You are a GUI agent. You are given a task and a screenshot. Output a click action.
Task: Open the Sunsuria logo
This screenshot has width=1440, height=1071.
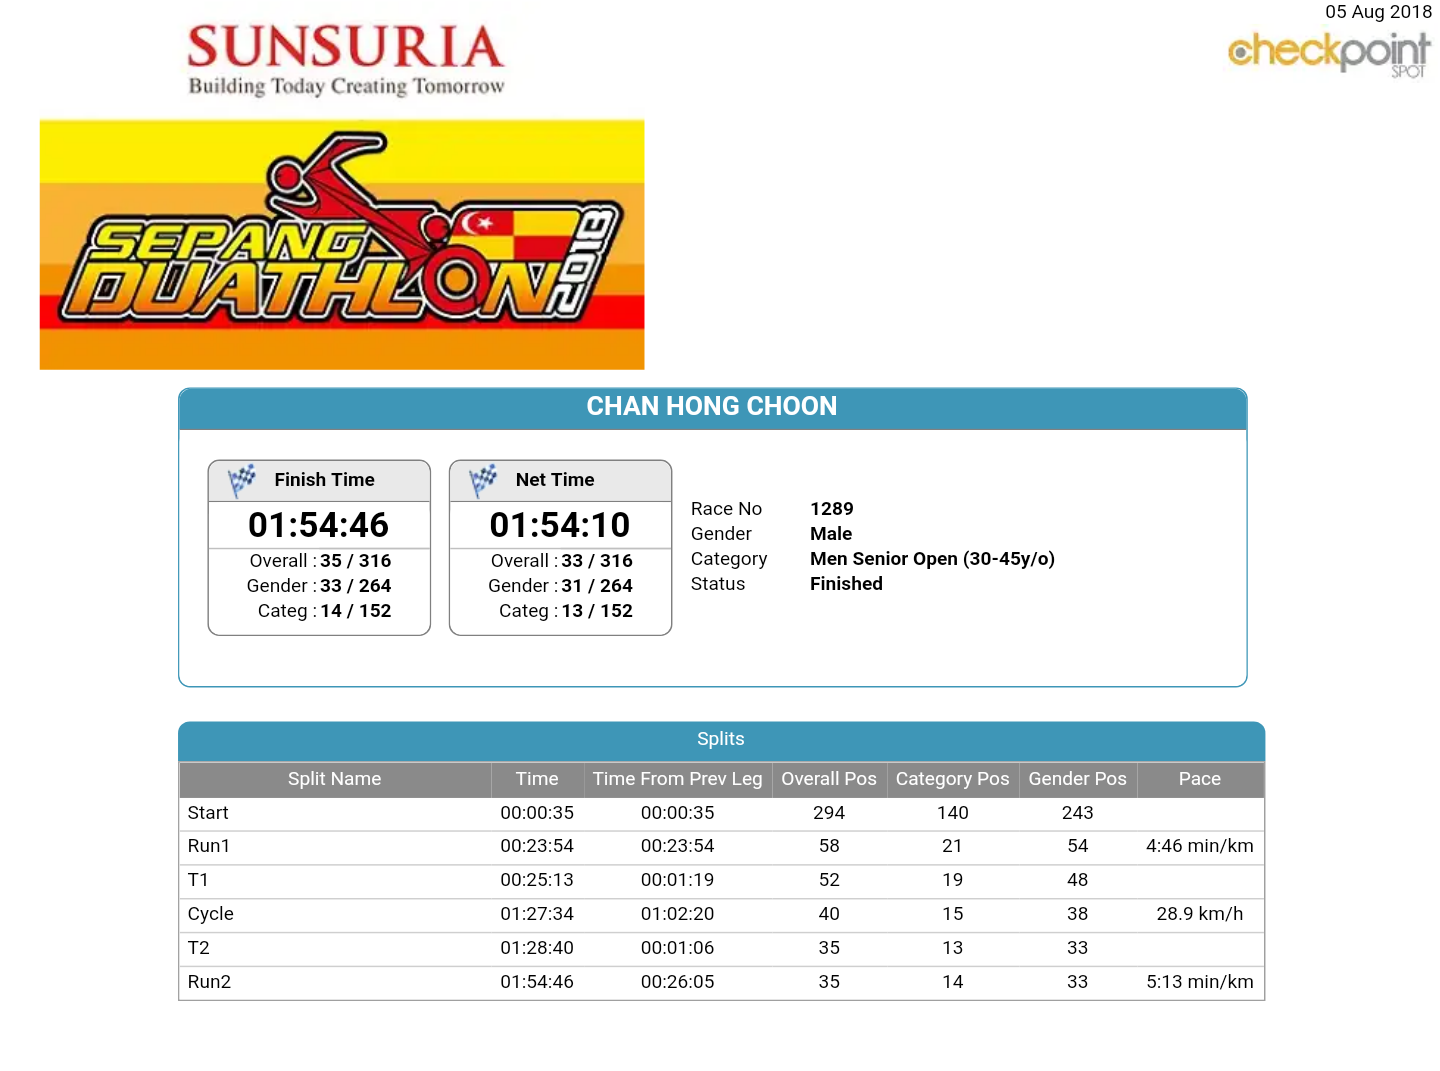click(x=346, y=60)
